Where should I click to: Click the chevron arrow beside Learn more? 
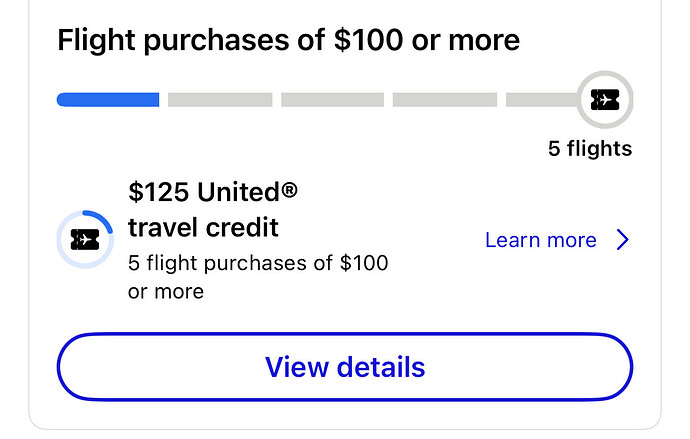623,240
